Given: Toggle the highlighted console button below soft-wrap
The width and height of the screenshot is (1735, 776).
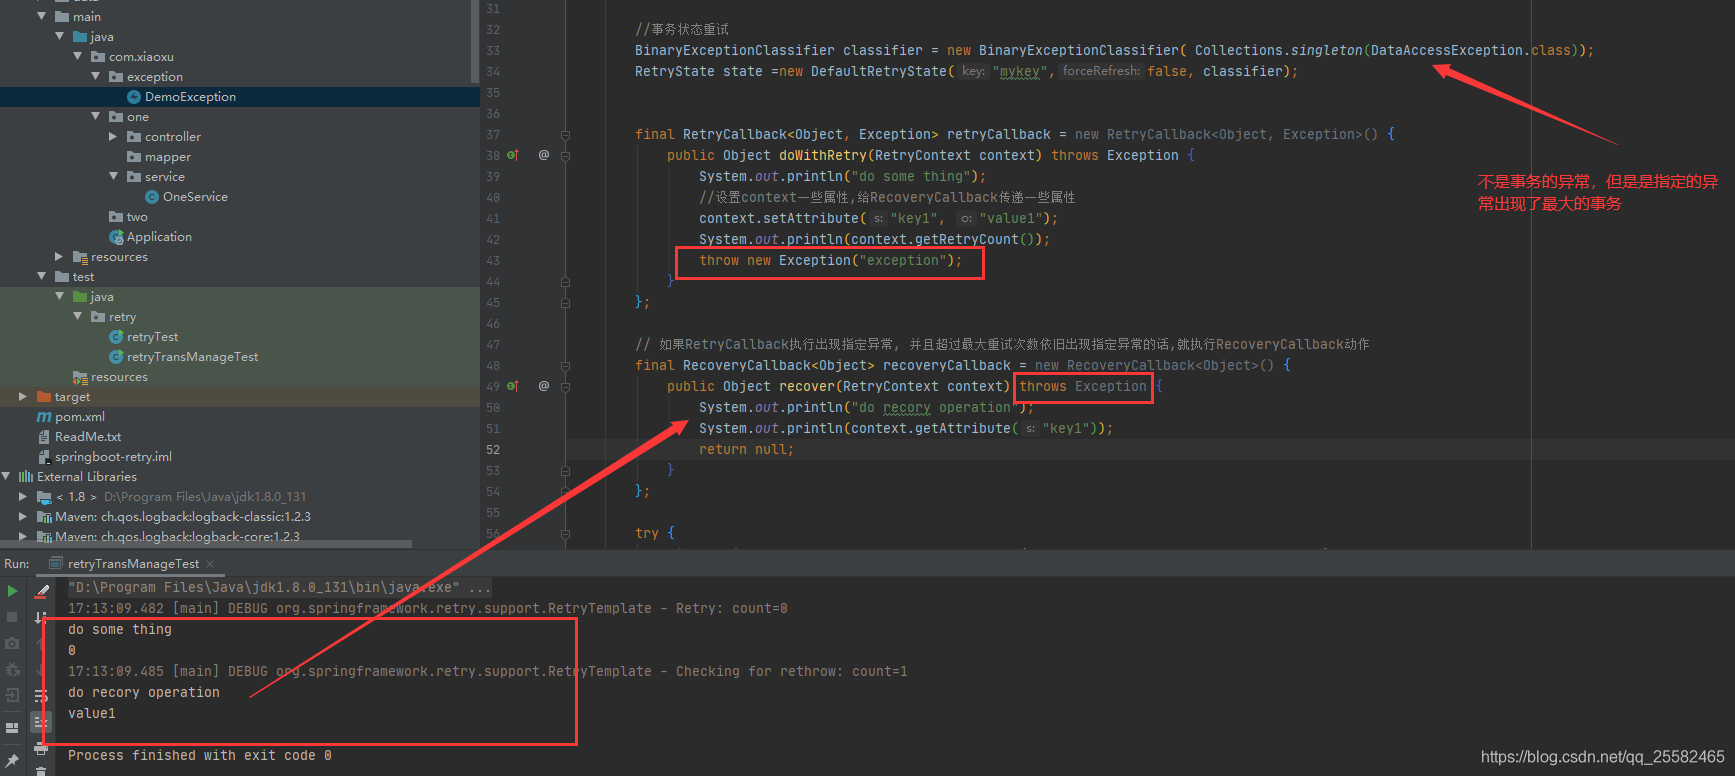Looking at the screenshot, I should click(x=41, y=721).
